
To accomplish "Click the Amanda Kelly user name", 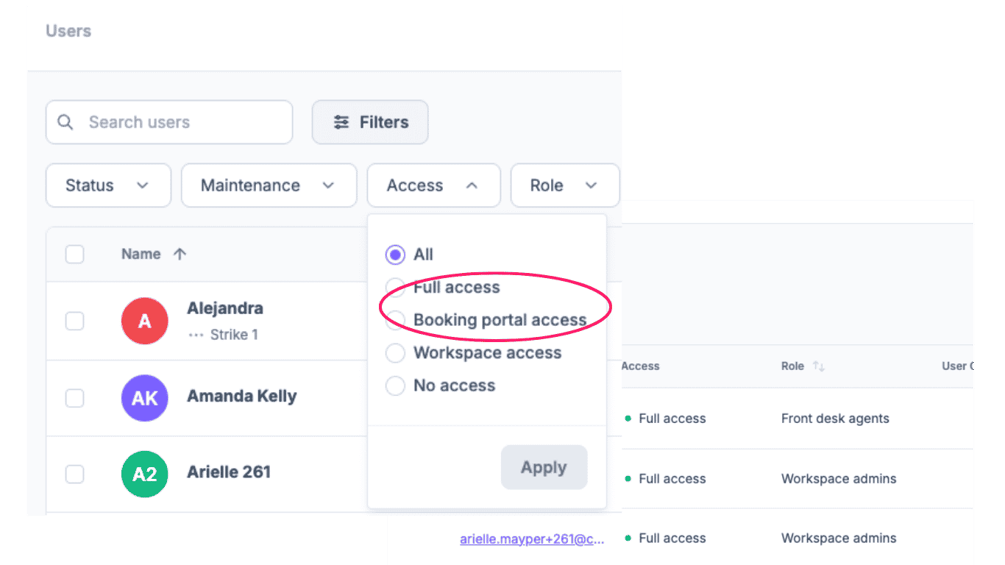I will [x=242, y=396].
